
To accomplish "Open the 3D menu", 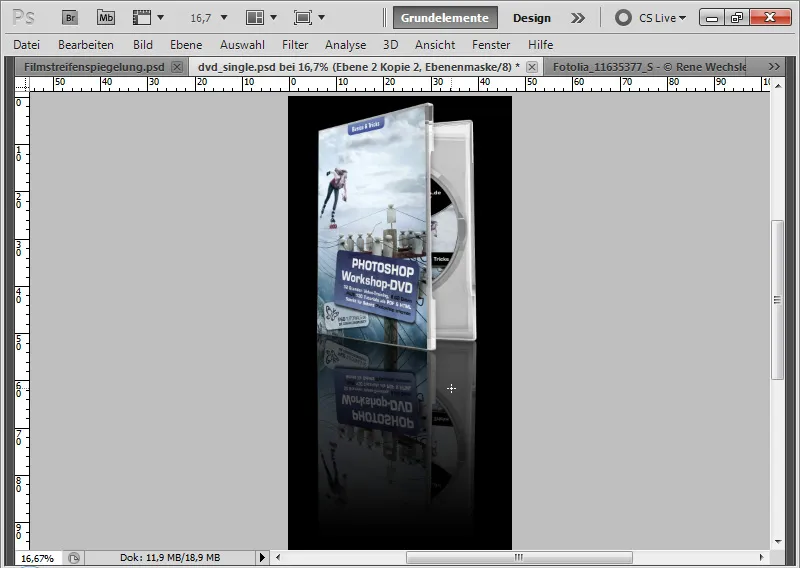I will (390, 45).
